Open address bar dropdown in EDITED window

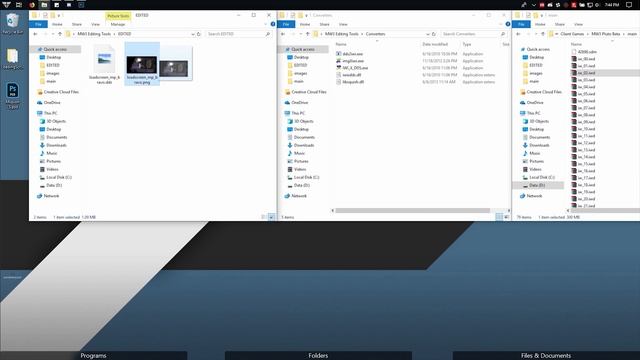click(x=193, y=34)
